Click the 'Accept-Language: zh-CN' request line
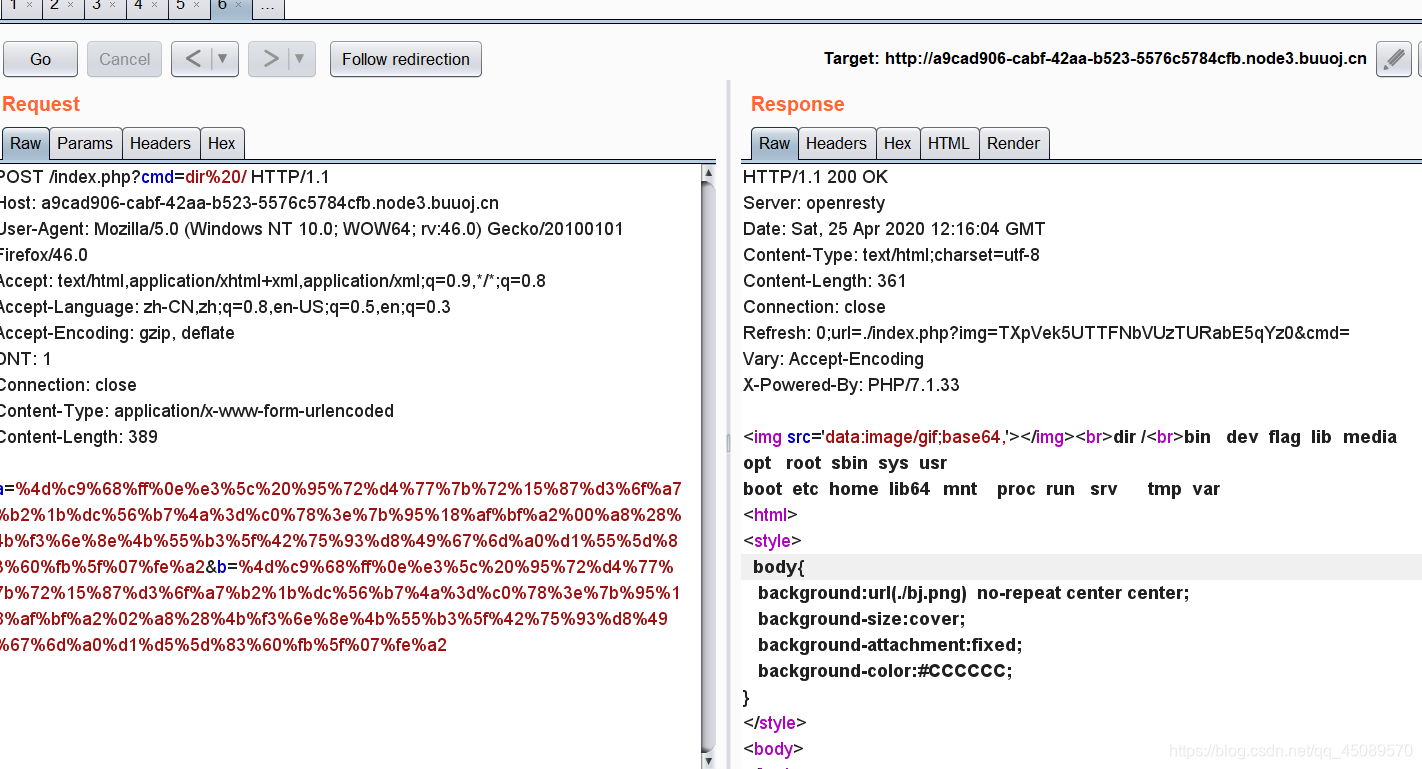This screenshot has width=1422, height=769. (225, 307)
